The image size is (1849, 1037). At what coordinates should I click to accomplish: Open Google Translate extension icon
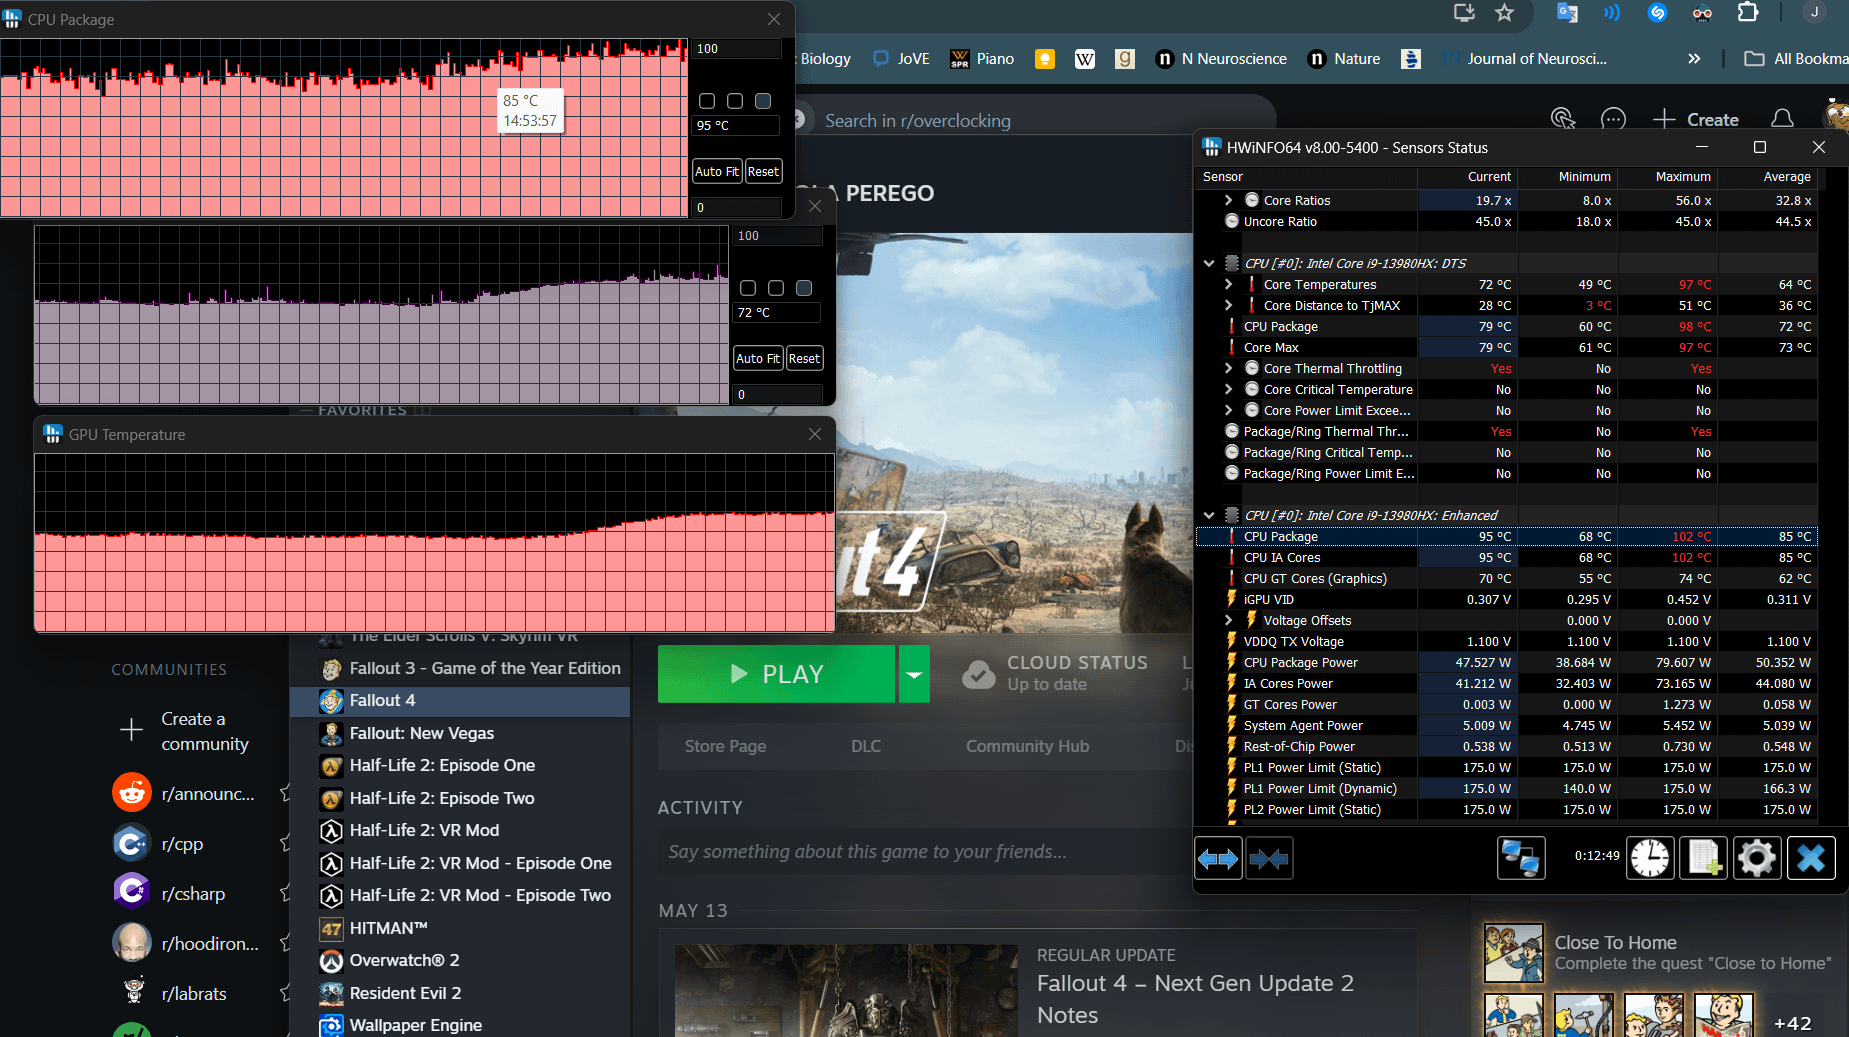coord(1567,12)
